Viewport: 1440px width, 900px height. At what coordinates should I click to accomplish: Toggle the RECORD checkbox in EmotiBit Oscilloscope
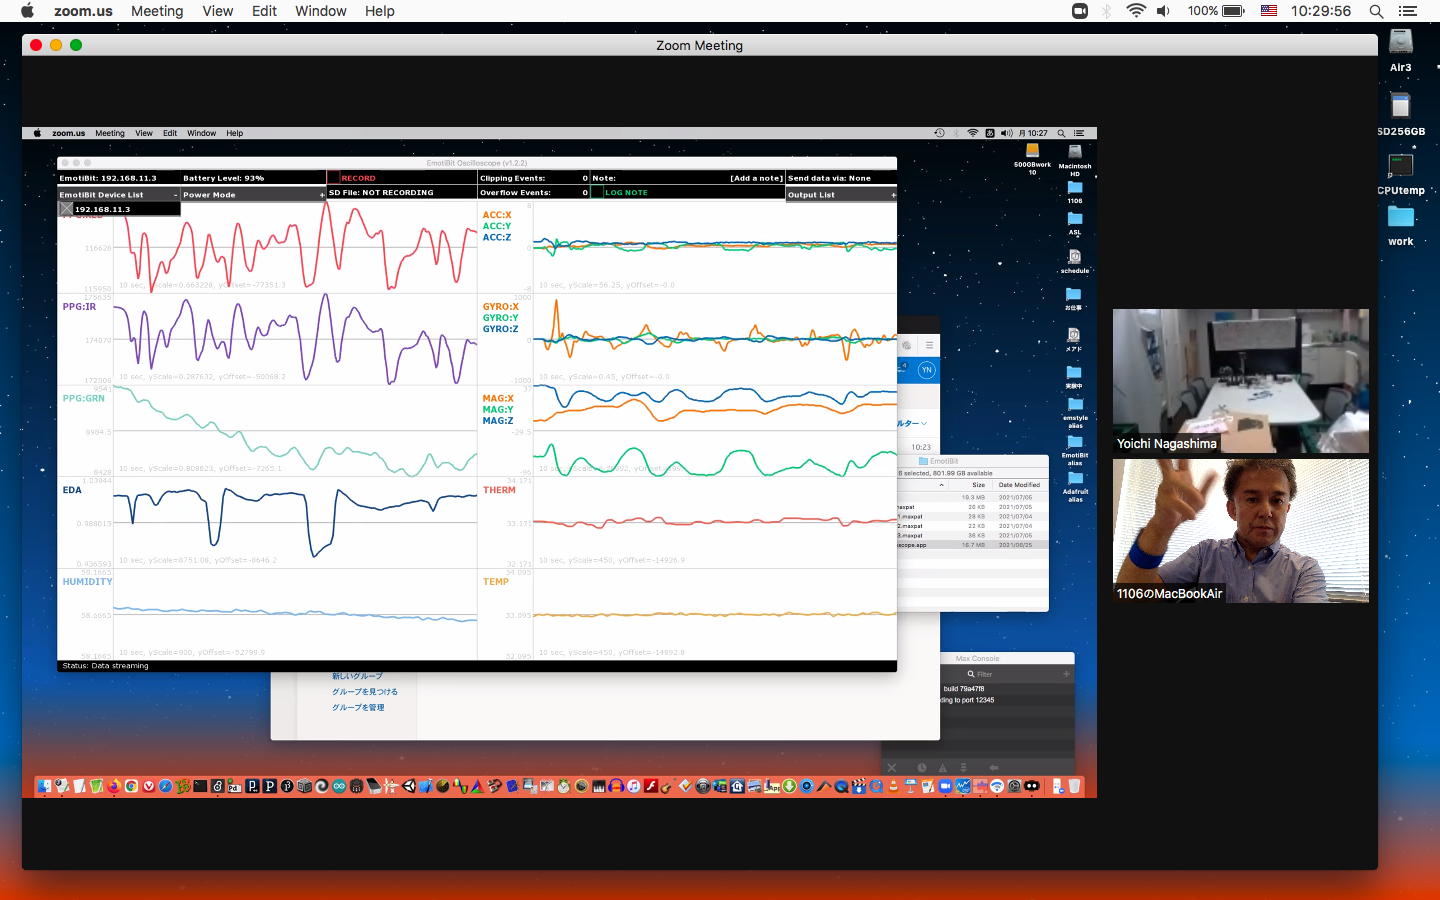(x=334, y=178)
